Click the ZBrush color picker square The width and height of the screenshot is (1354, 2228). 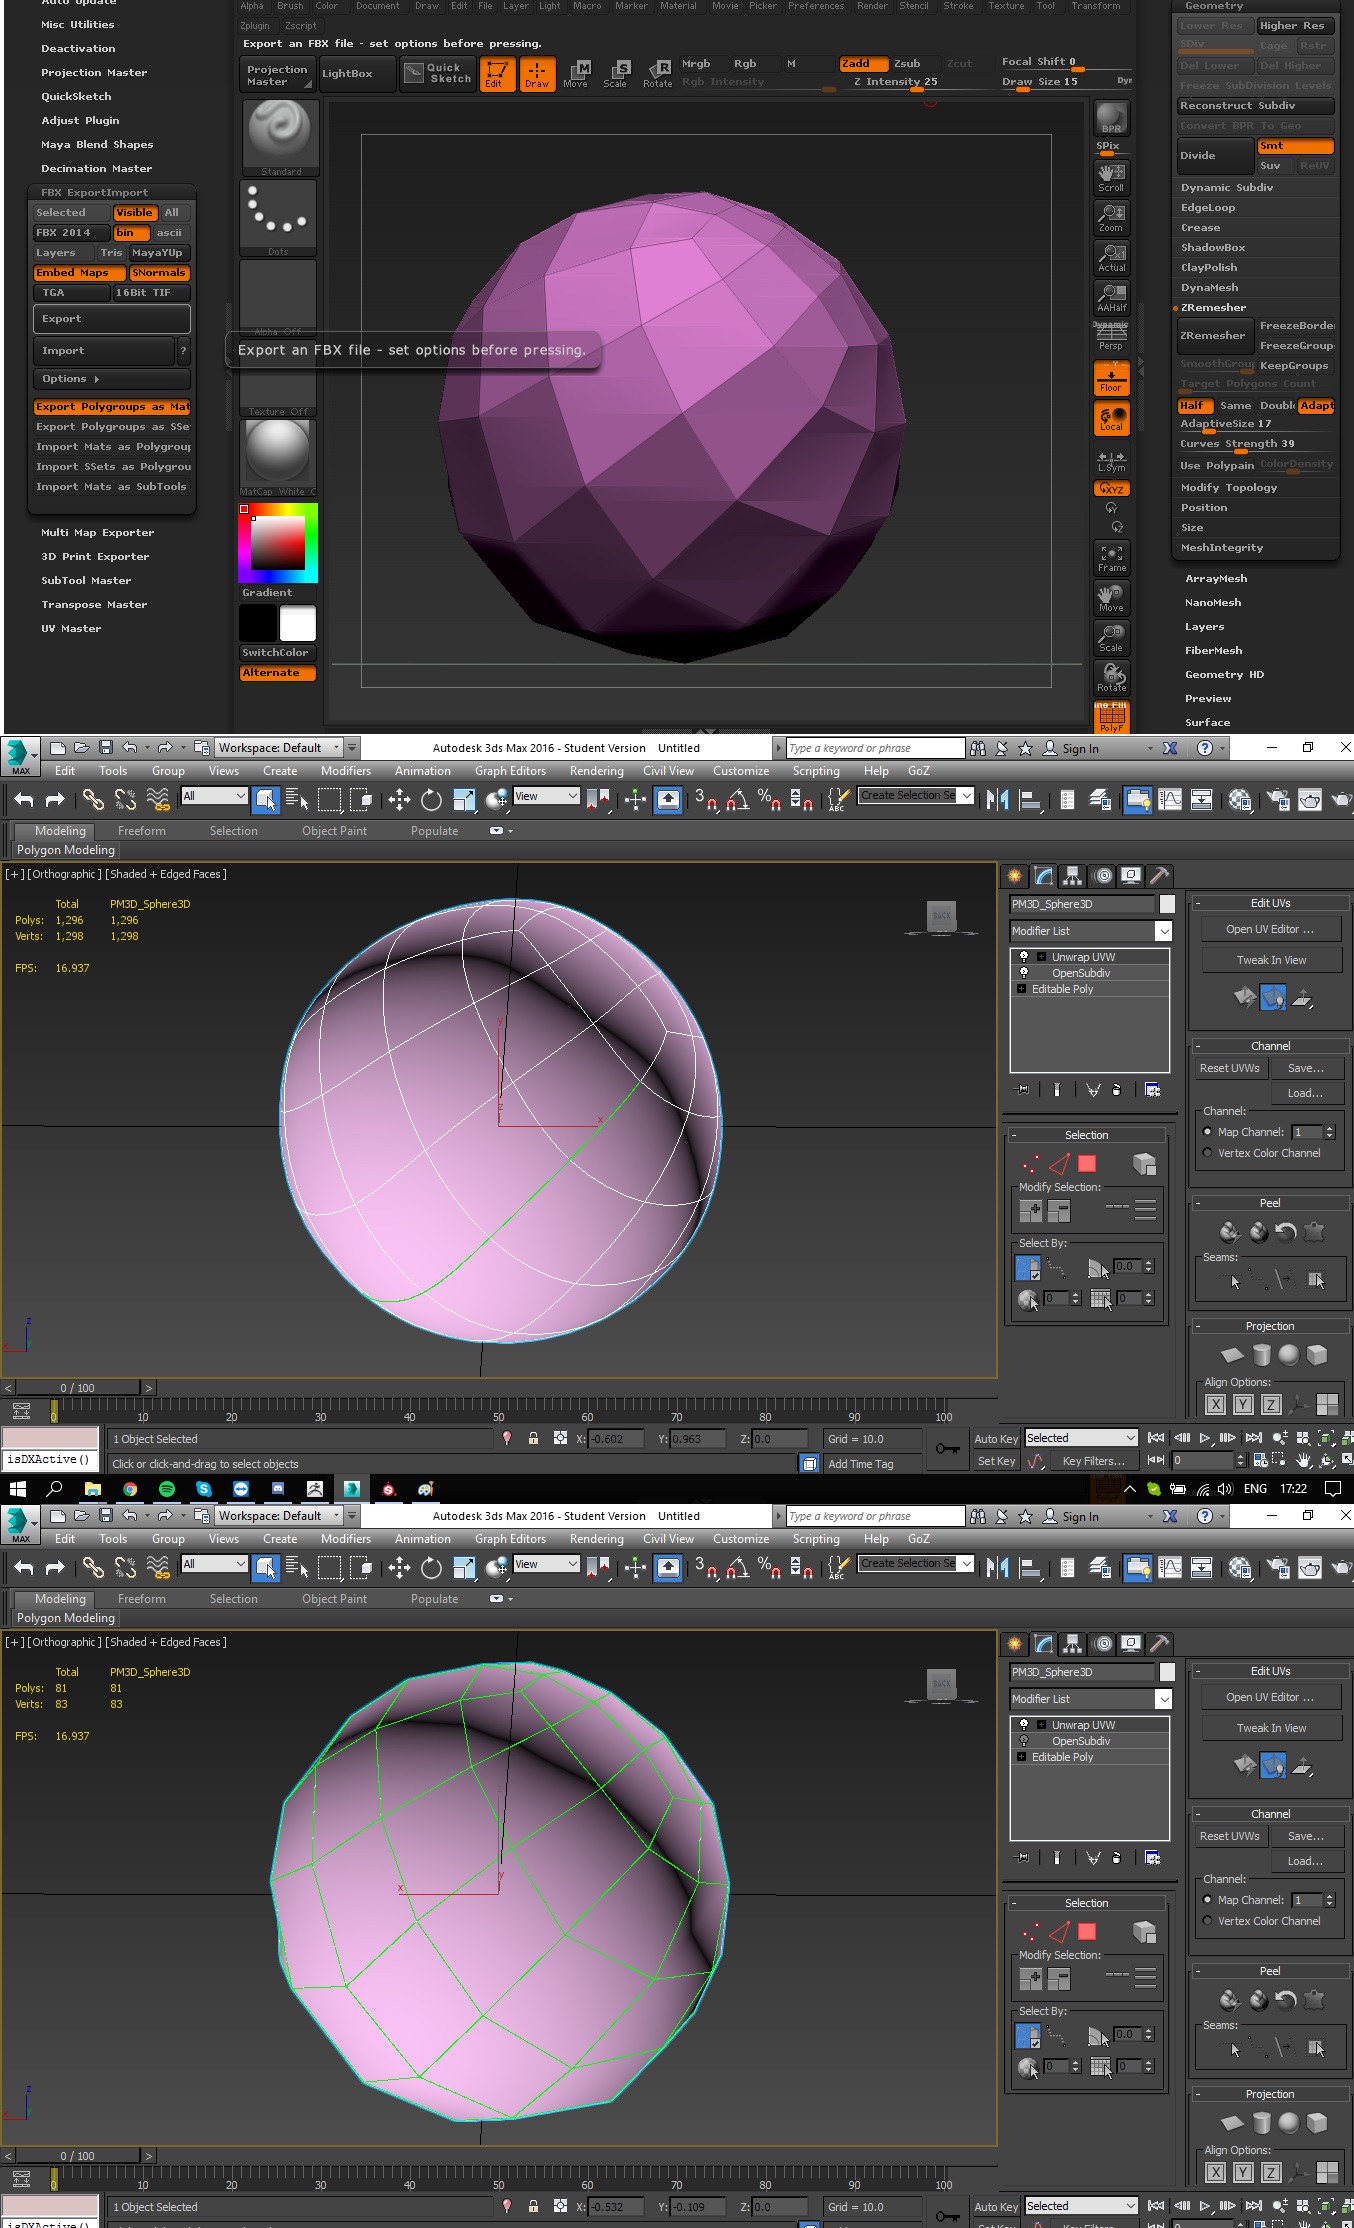pos(278,543)
